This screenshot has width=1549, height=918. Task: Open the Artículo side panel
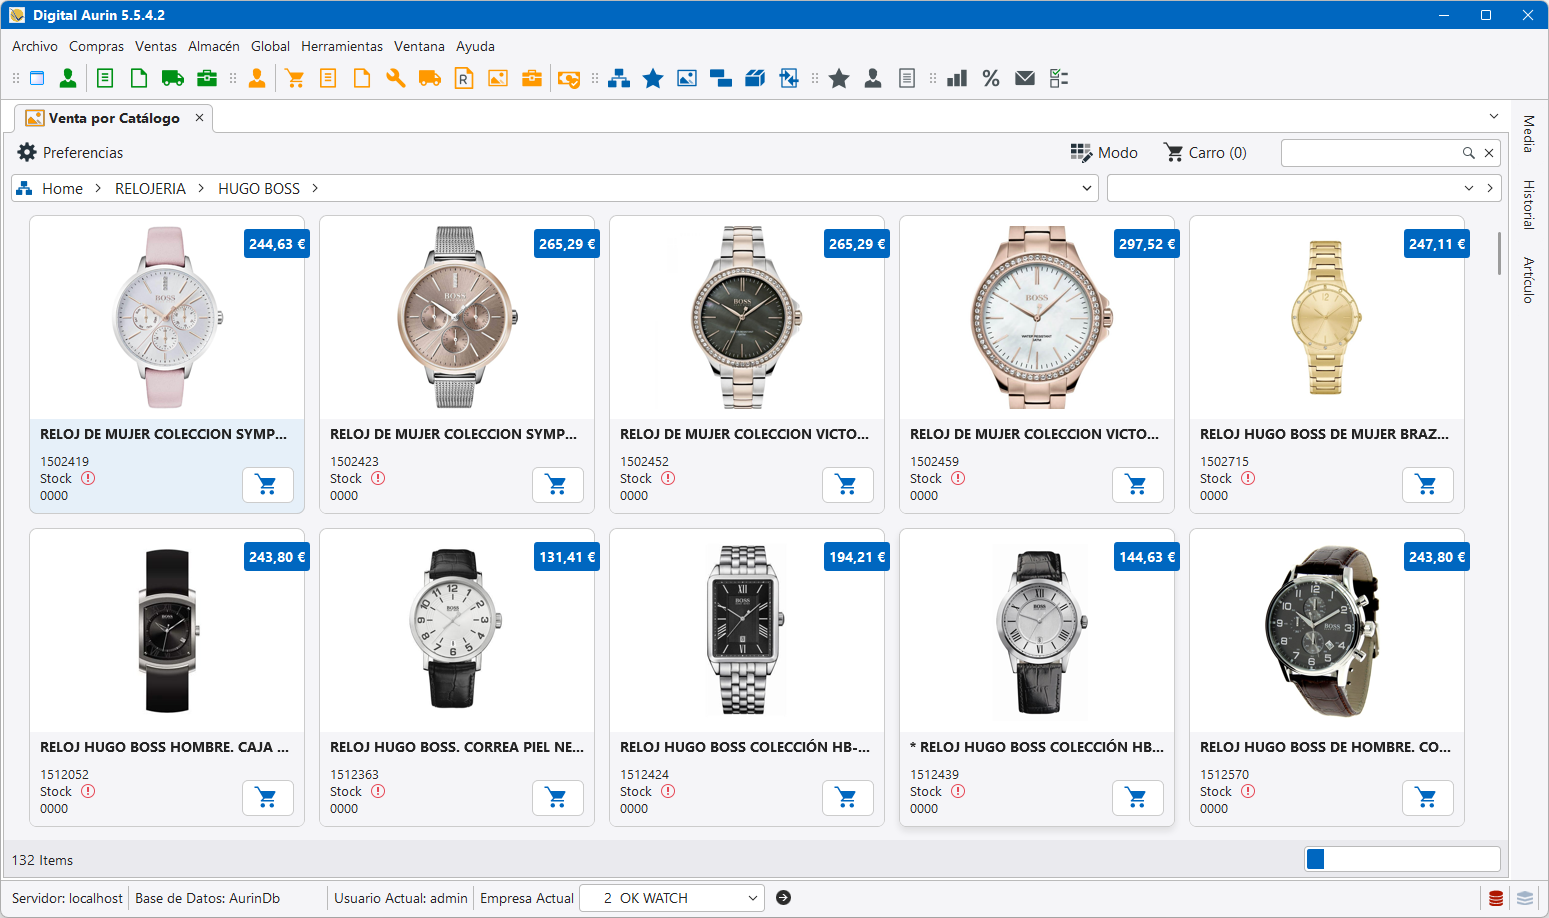[x=1529, y=280]
